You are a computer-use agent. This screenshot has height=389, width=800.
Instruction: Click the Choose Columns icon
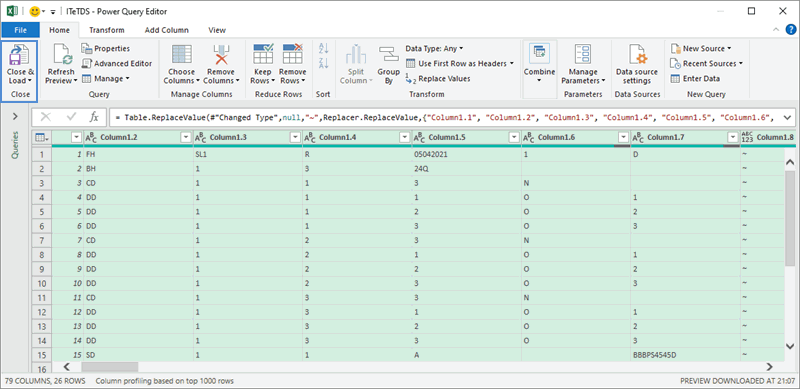[182, 55]
